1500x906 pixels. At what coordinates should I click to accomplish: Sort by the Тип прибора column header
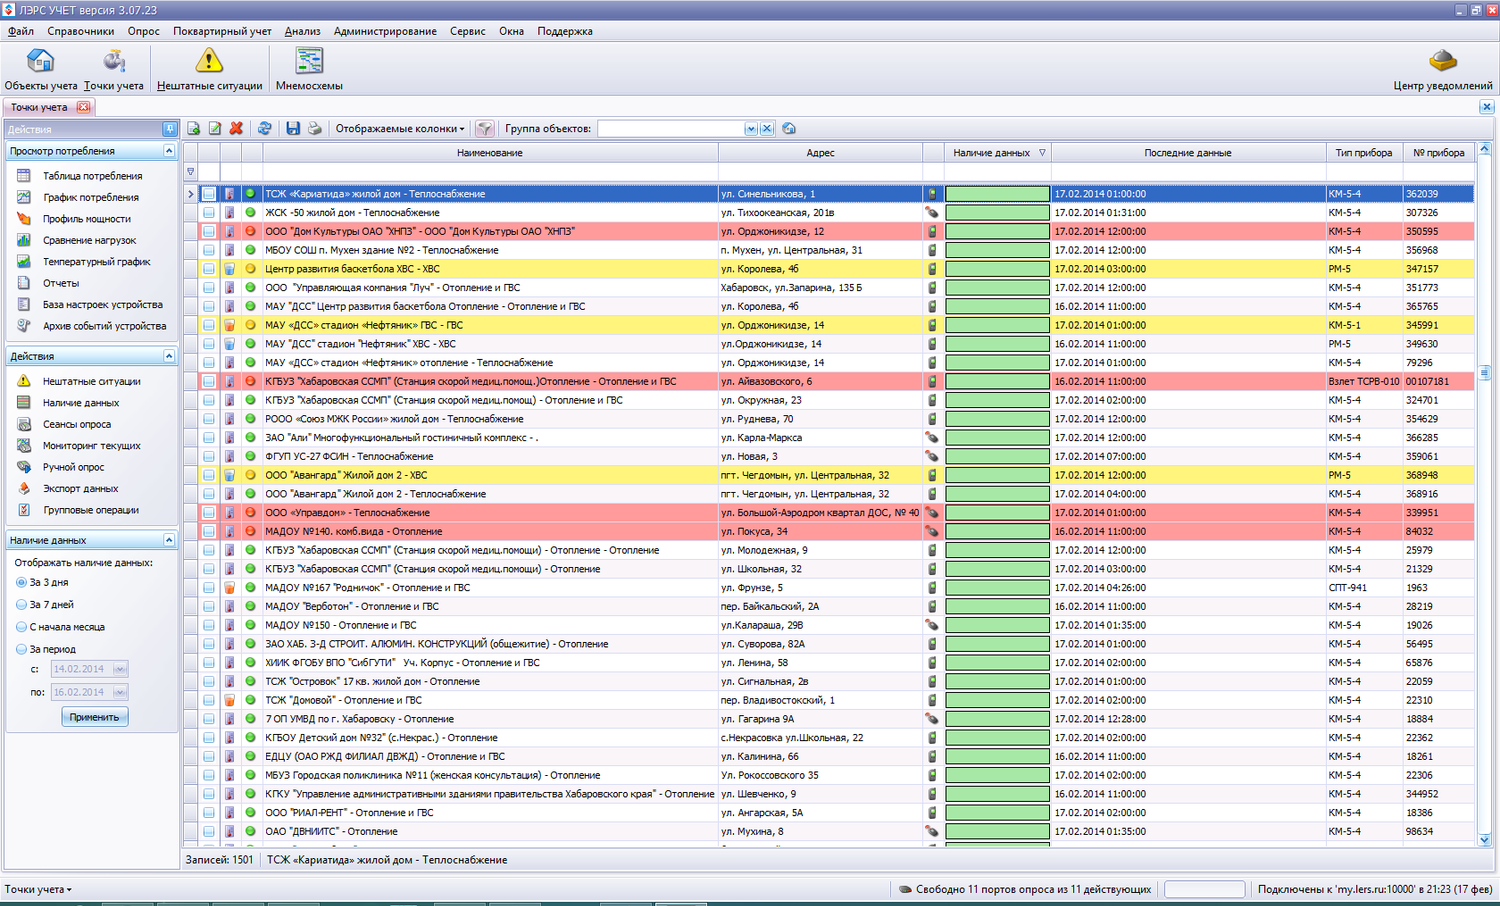click(x=1364, y=153)
